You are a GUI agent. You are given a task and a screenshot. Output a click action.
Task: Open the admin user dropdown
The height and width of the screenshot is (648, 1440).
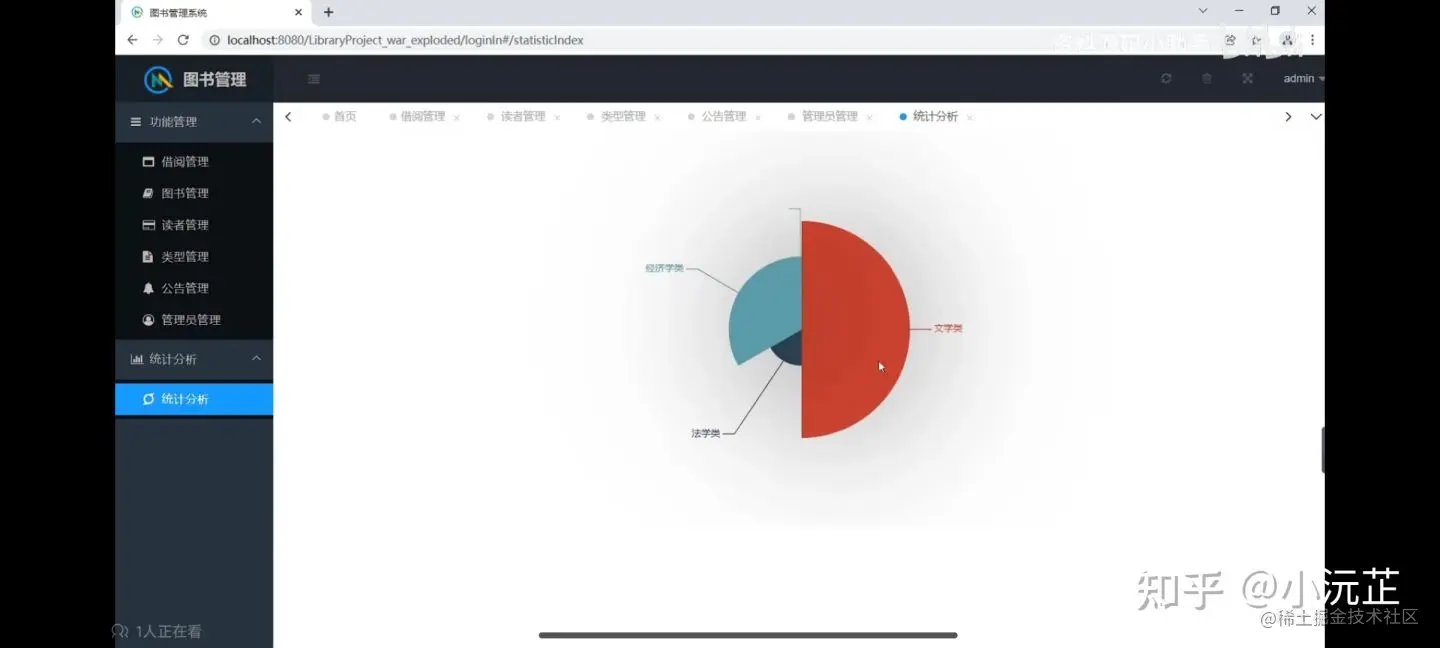pos(1303,78)
